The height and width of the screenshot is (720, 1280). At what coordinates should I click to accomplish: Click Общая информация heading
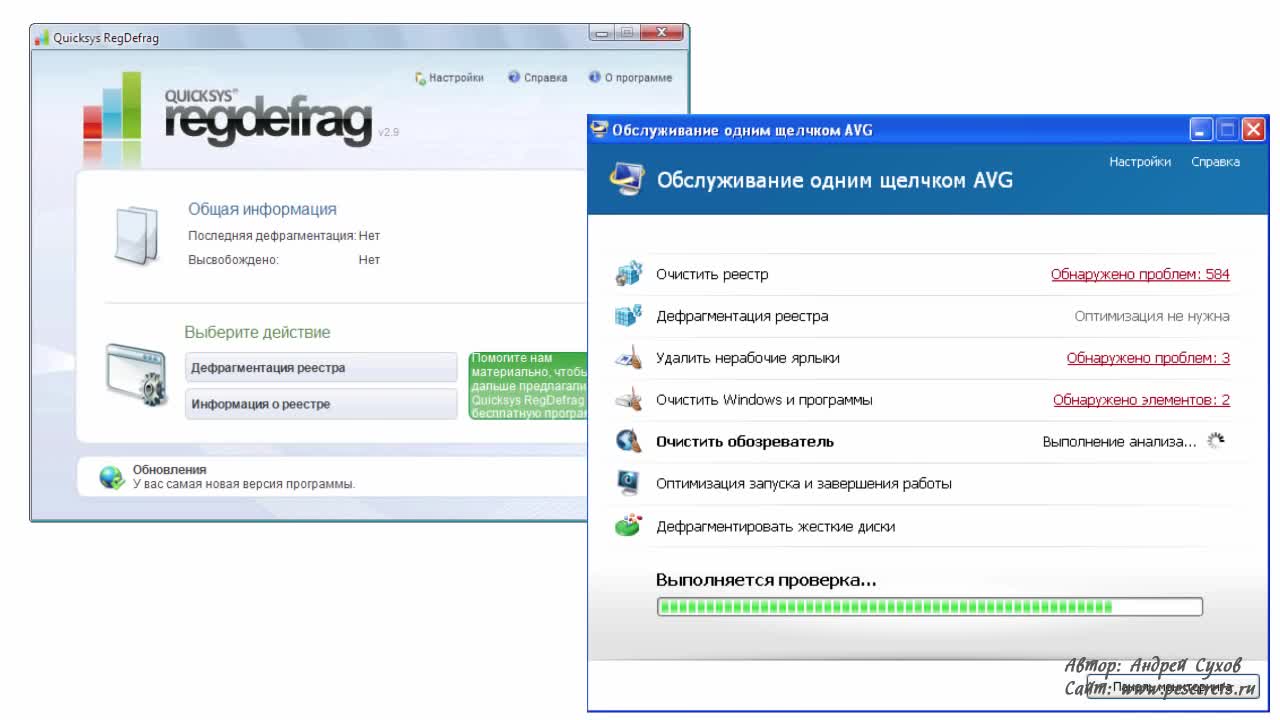[x=262, y=209]
